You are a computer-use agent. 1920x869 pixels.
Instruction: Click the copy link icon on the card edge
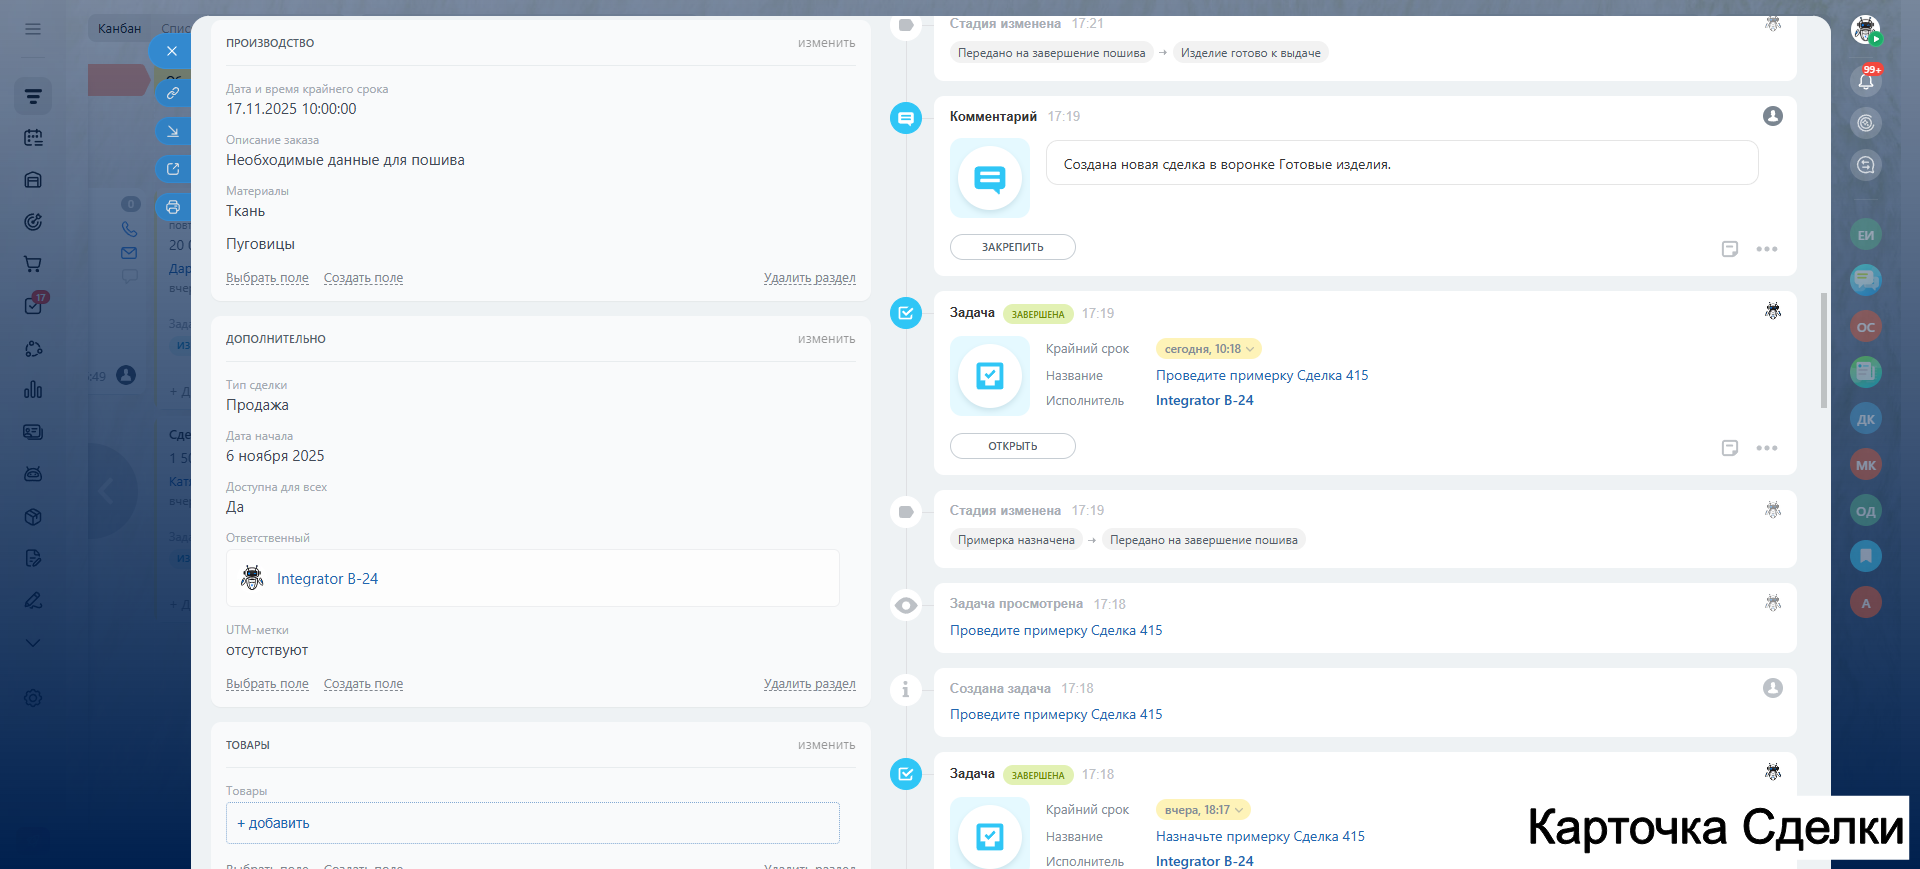click(x=173, y=93)
